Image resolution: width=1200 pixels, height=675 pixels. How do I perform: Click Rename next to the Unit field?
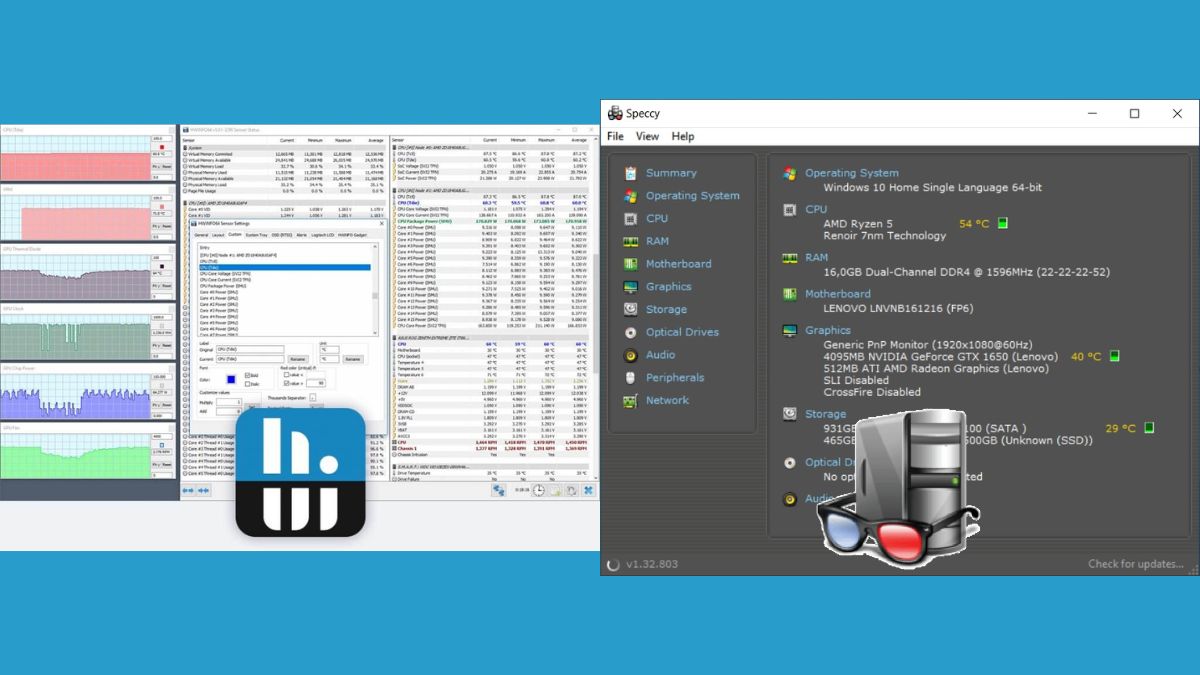[x=353, y=359]
